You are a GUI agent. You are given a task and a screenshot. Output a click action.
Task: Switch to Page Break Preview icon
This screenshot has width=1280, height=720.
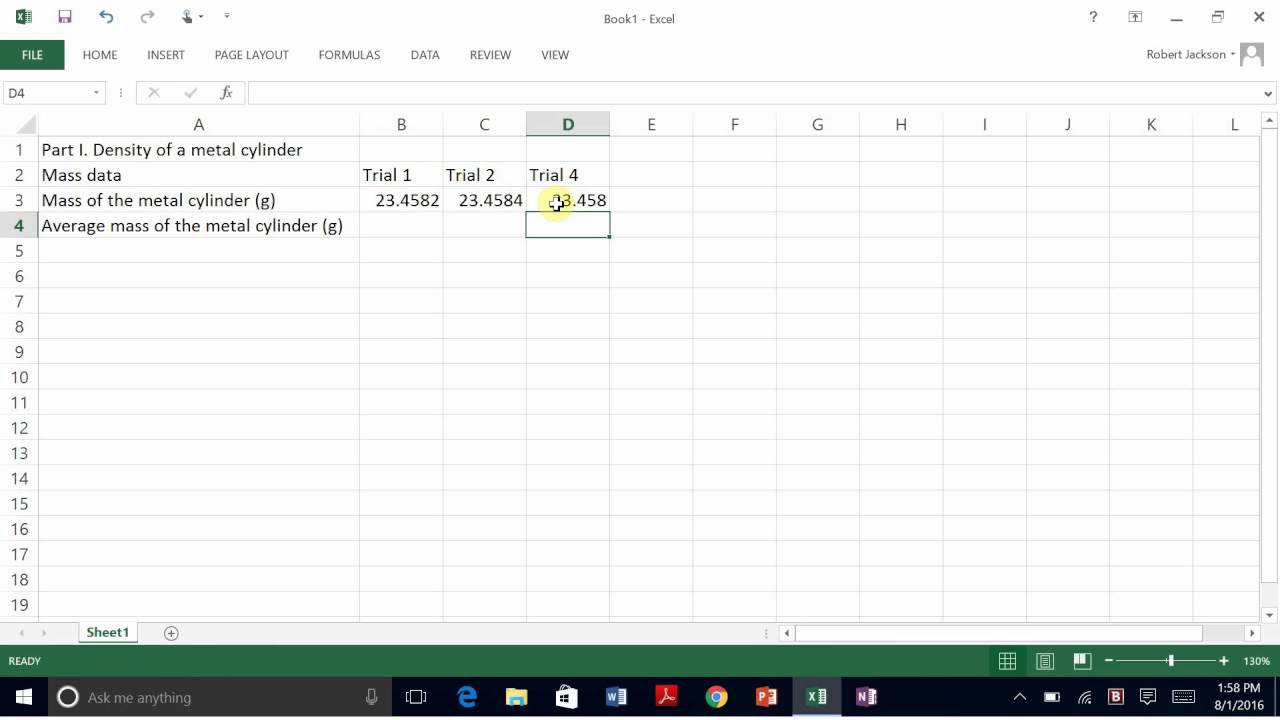(x=1081, y=661)
